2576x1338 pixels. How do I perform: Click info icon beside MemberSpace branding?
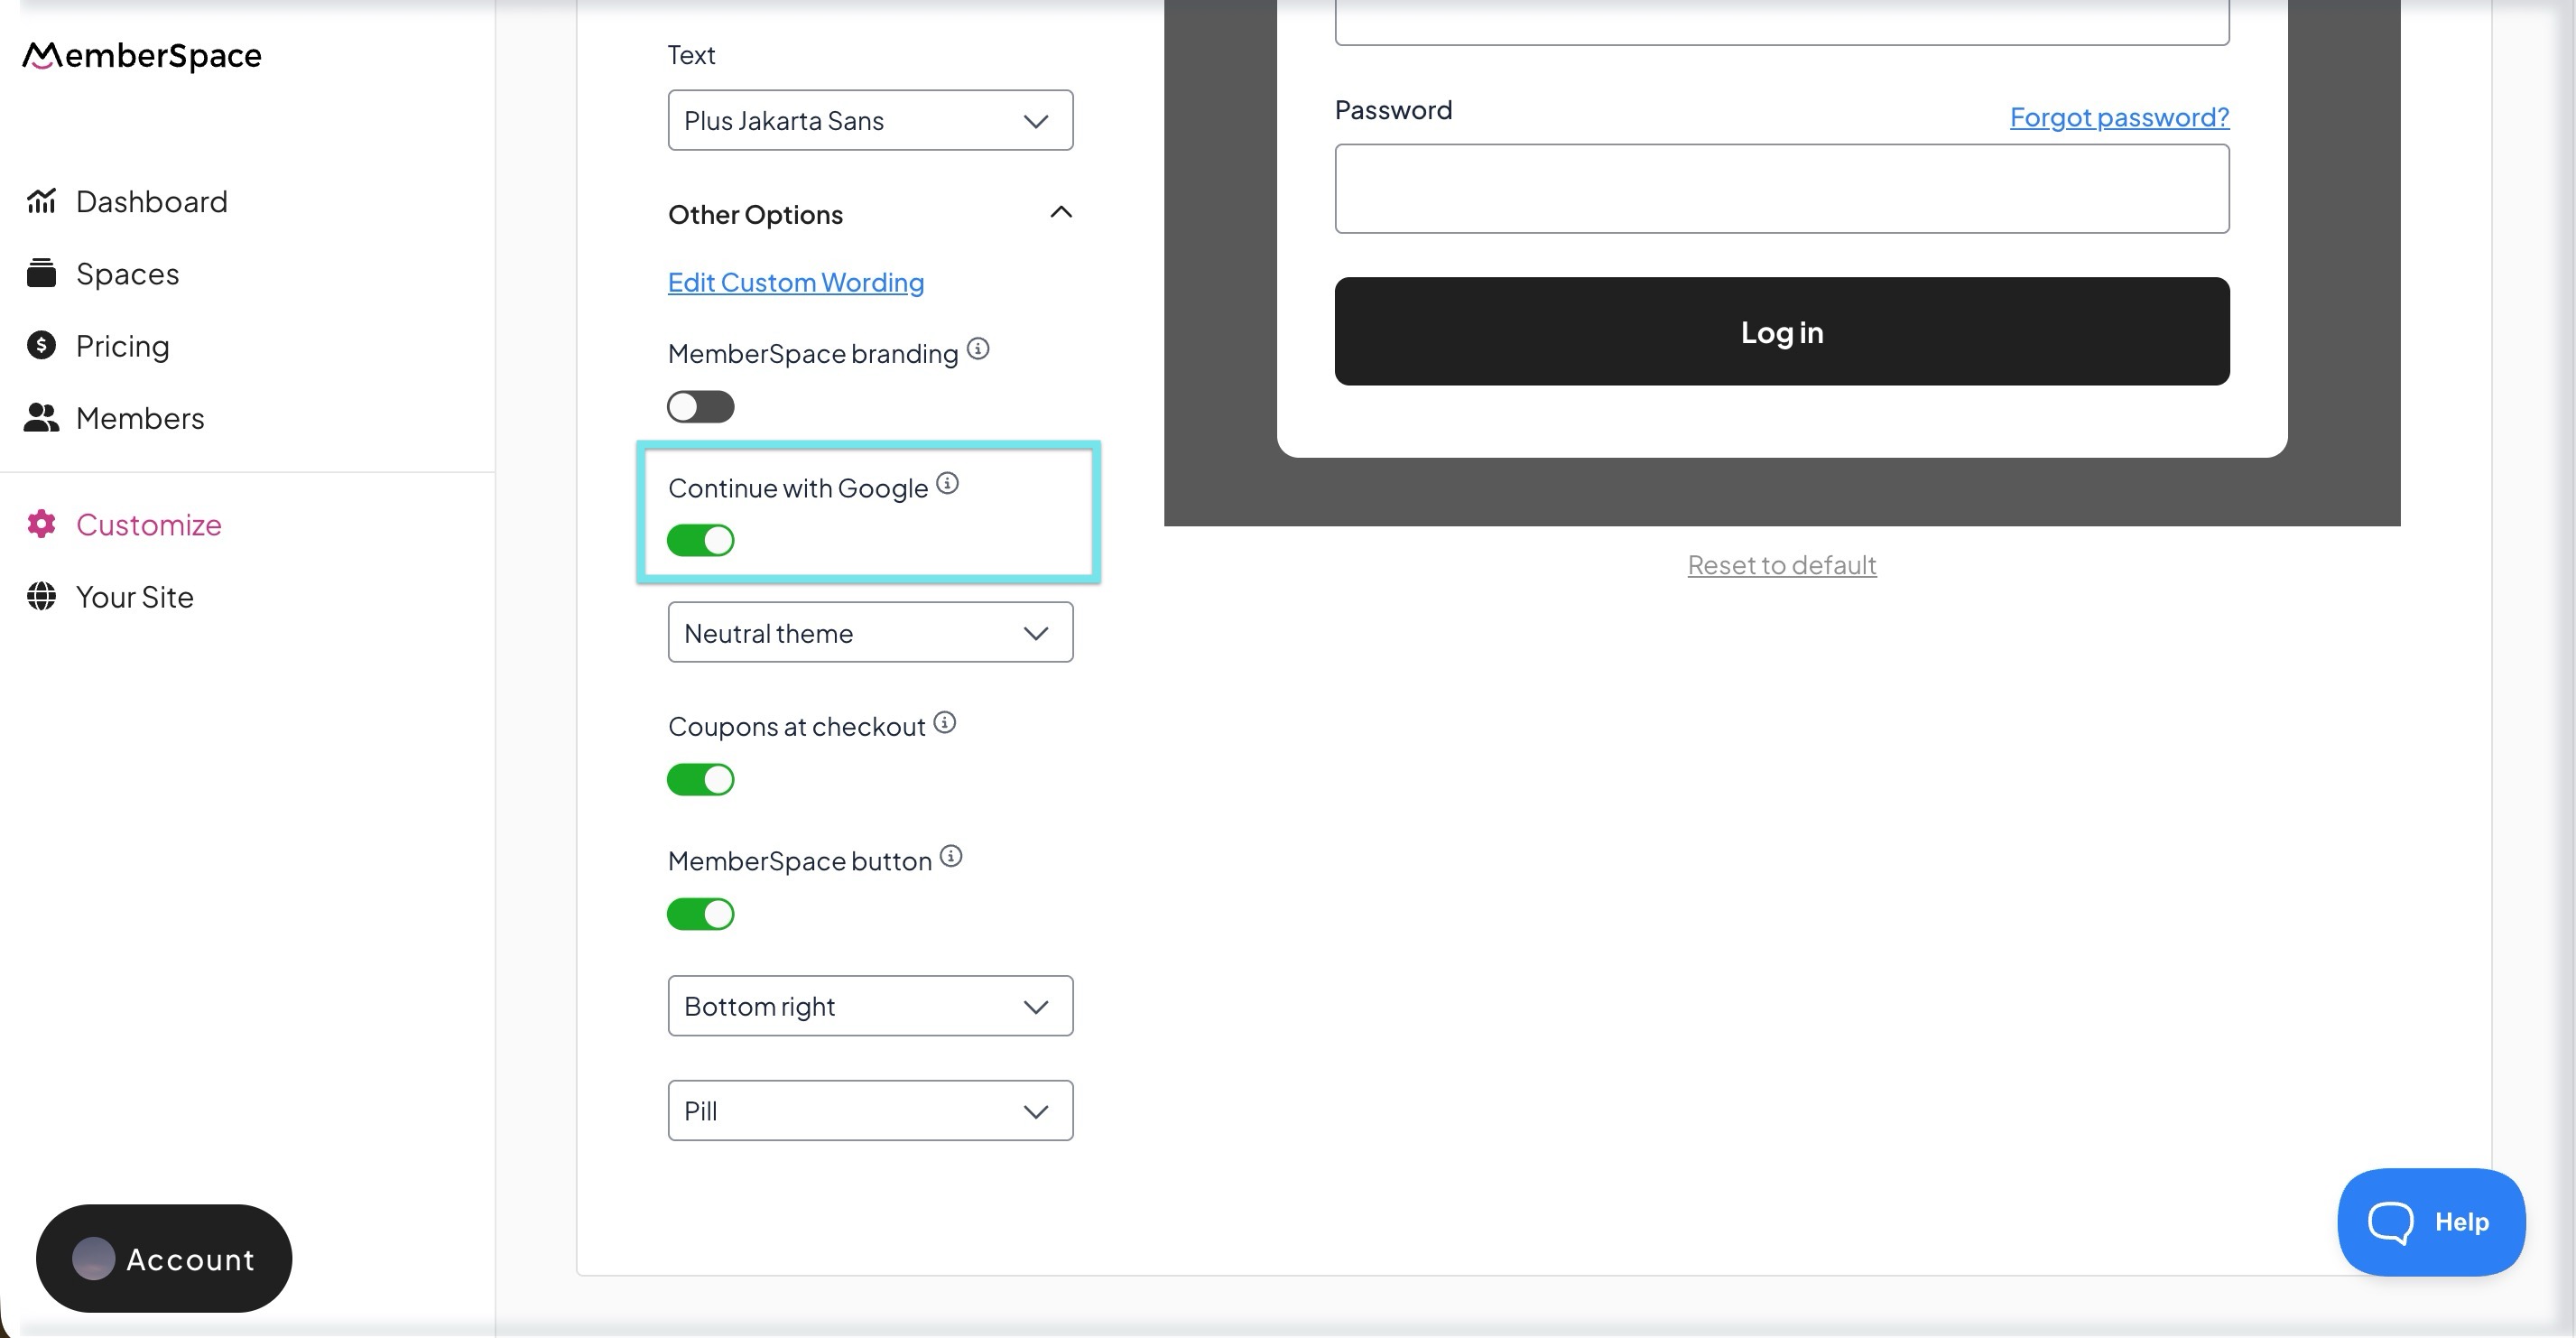pos(978,349)
